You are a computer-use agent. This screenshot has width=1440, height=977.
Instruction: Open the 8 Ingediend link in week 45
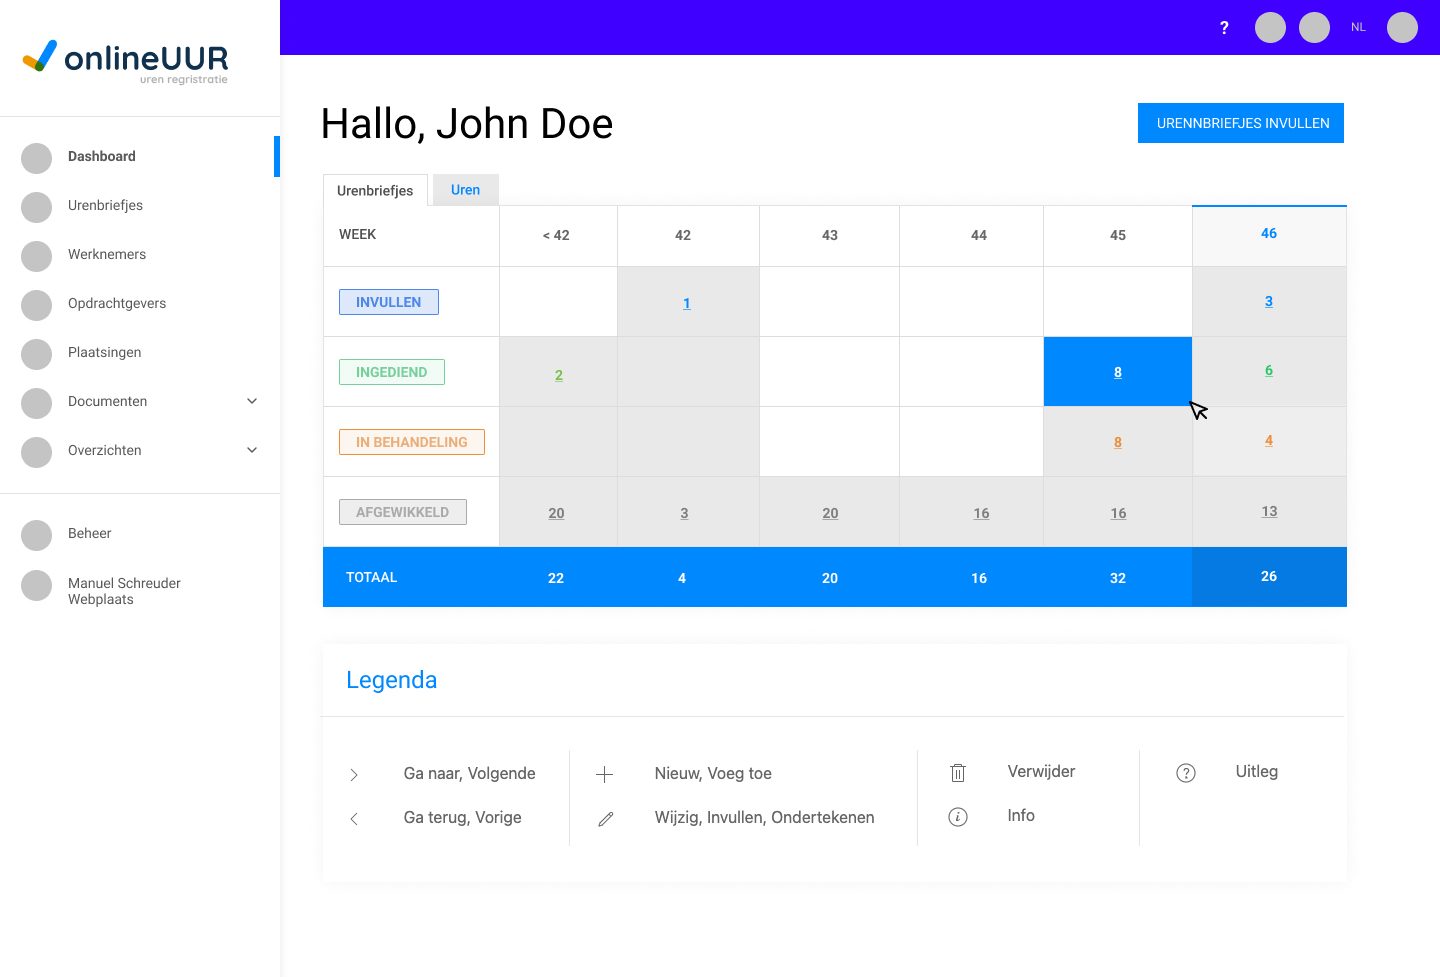click(1118, 372)
